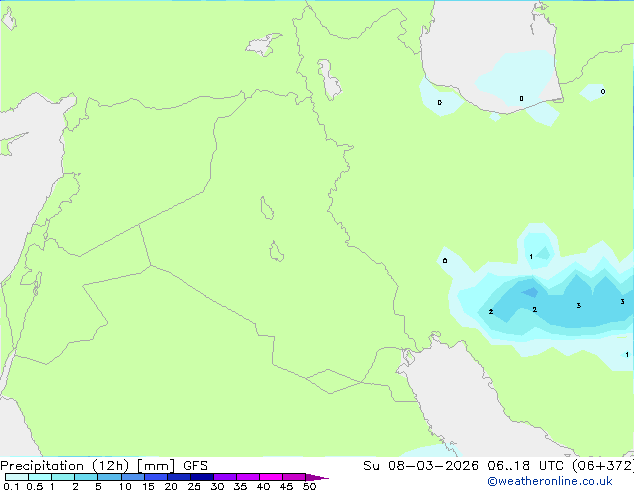This screenshot has width=634, height=490.
Task: Select the 45–50 mm legend swatch
Action: (294, 477)
